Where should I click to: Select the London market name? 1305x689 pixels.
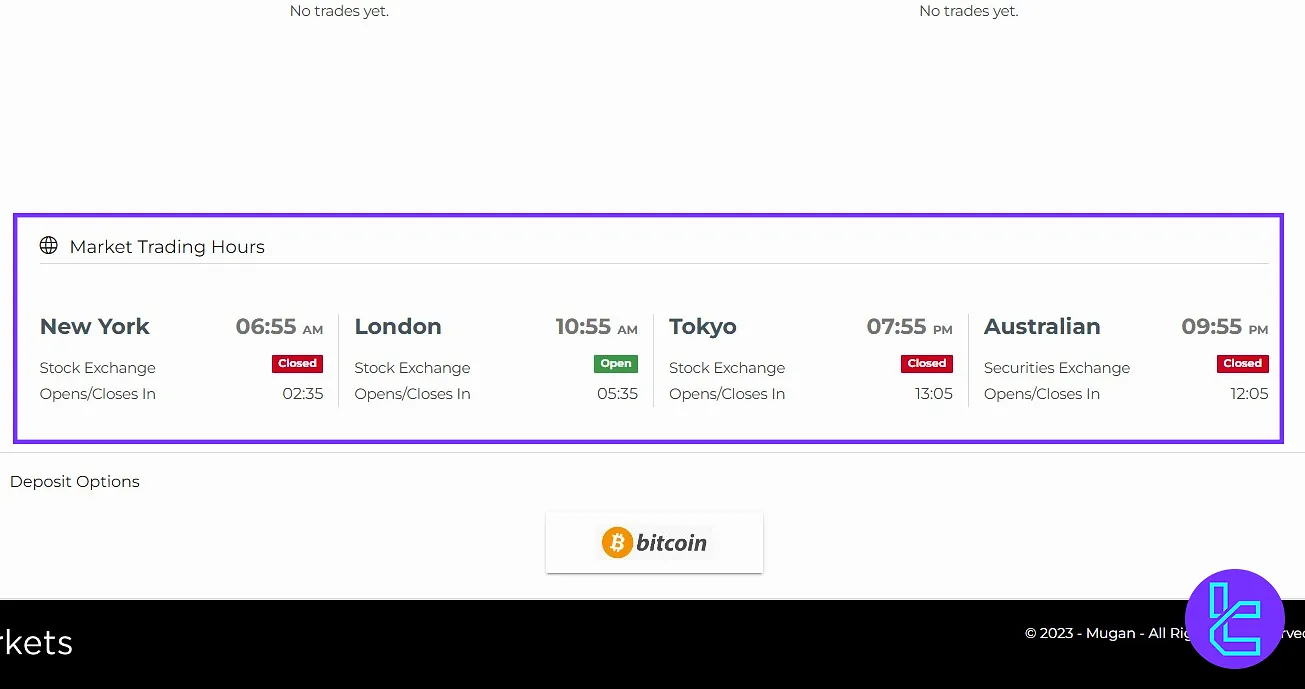pos(398,327)
